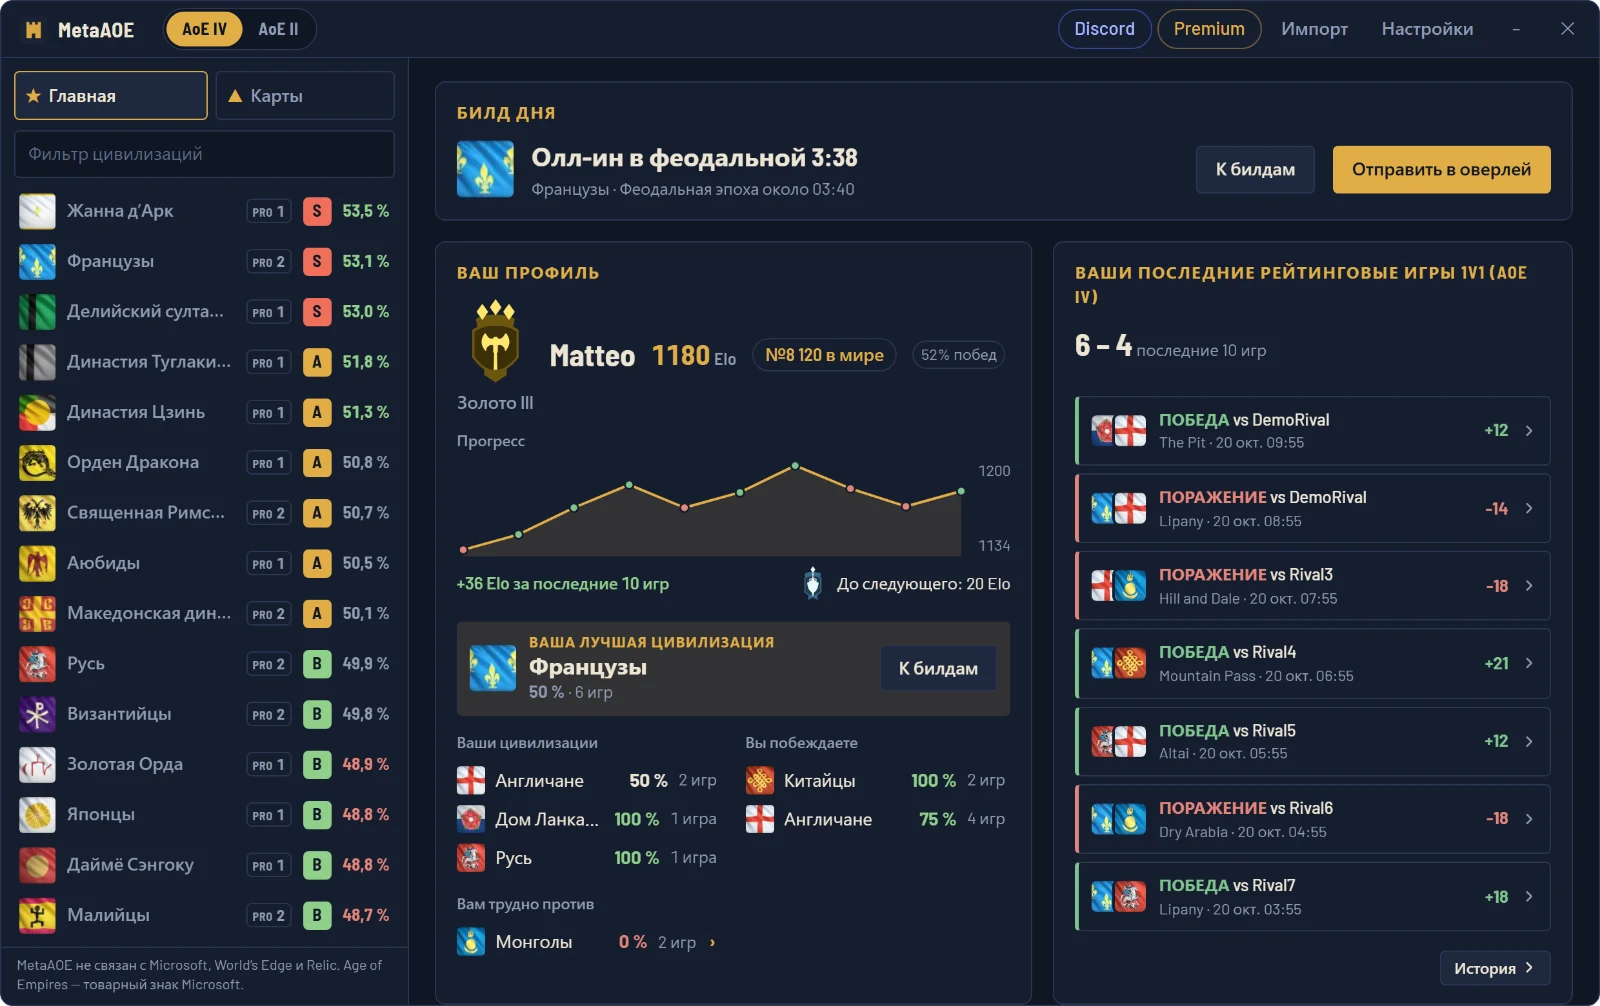The width and height of the screenshot is (1600, 1006).
Task: Expand the loss versus Rival6 match
Action: (x=1313, y=819)
